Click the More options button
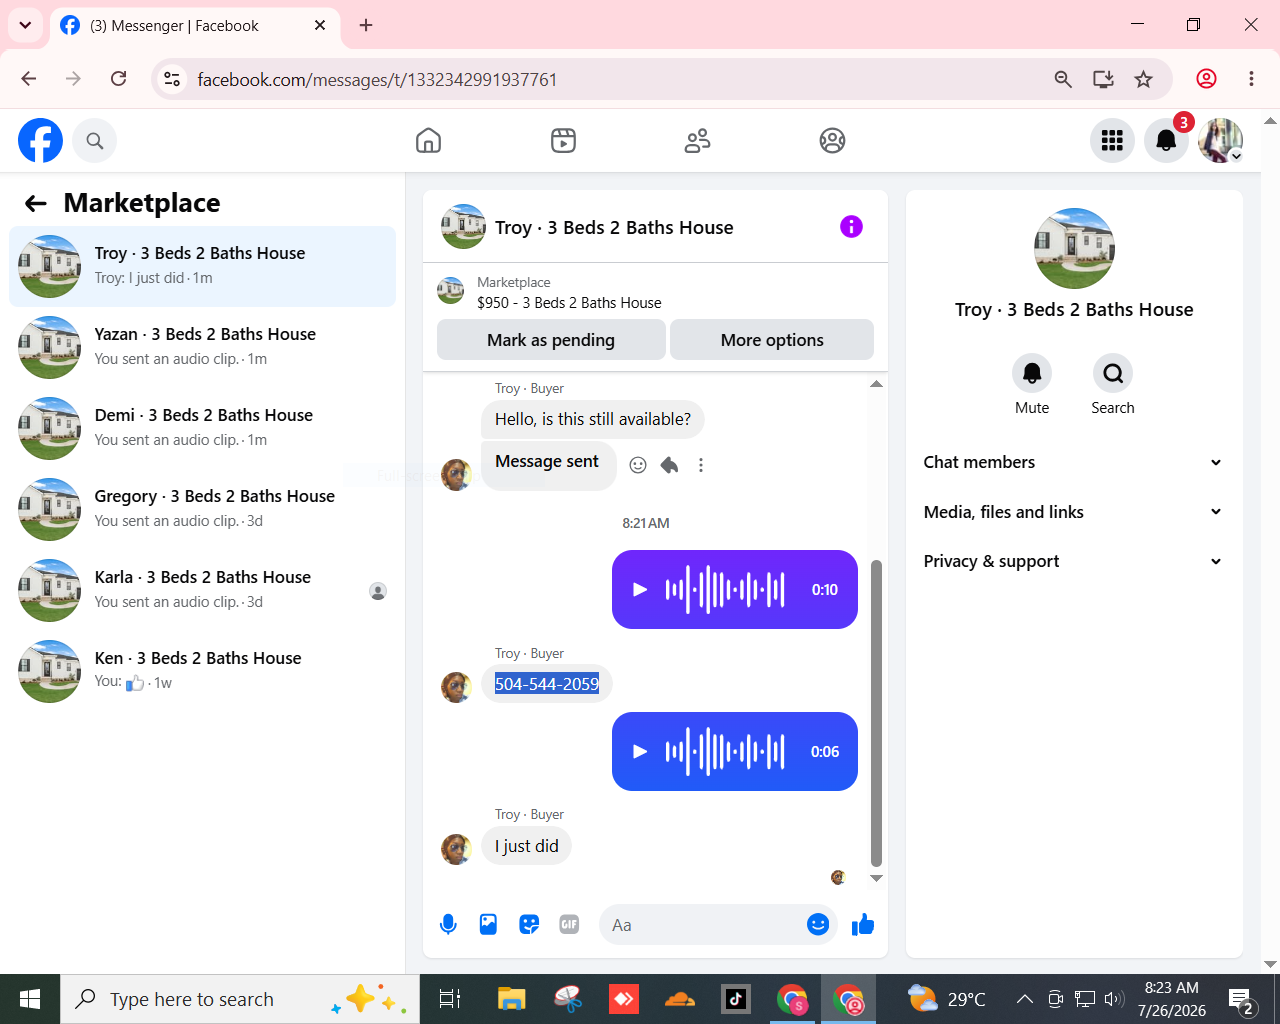1280x1024 pixels. click(772, 340)
